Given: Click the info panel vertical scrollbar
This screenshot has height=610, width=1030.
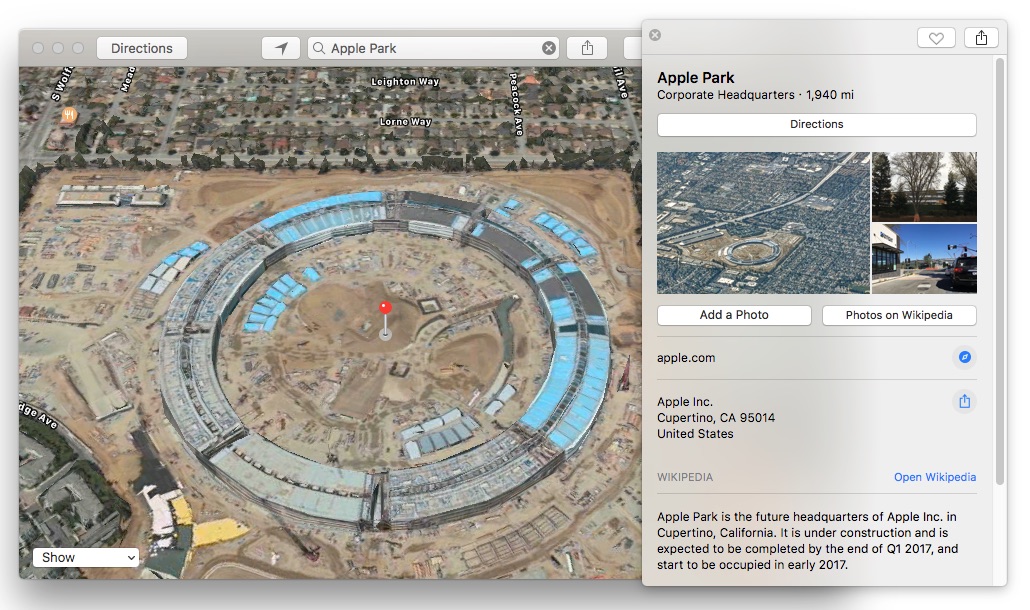Looking at the screenshot, I should (x=1000, y=270).
